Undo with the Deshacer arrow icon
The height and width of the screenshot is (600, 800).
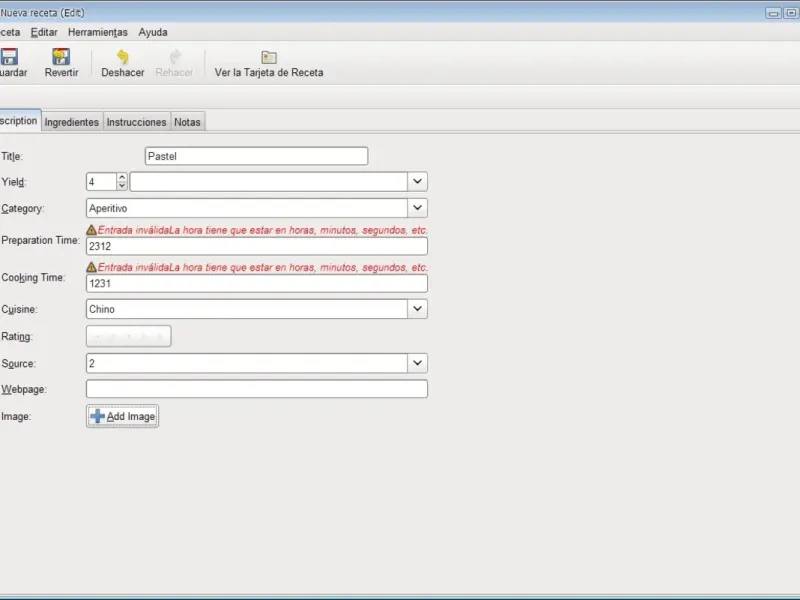(x=122, y=57)
